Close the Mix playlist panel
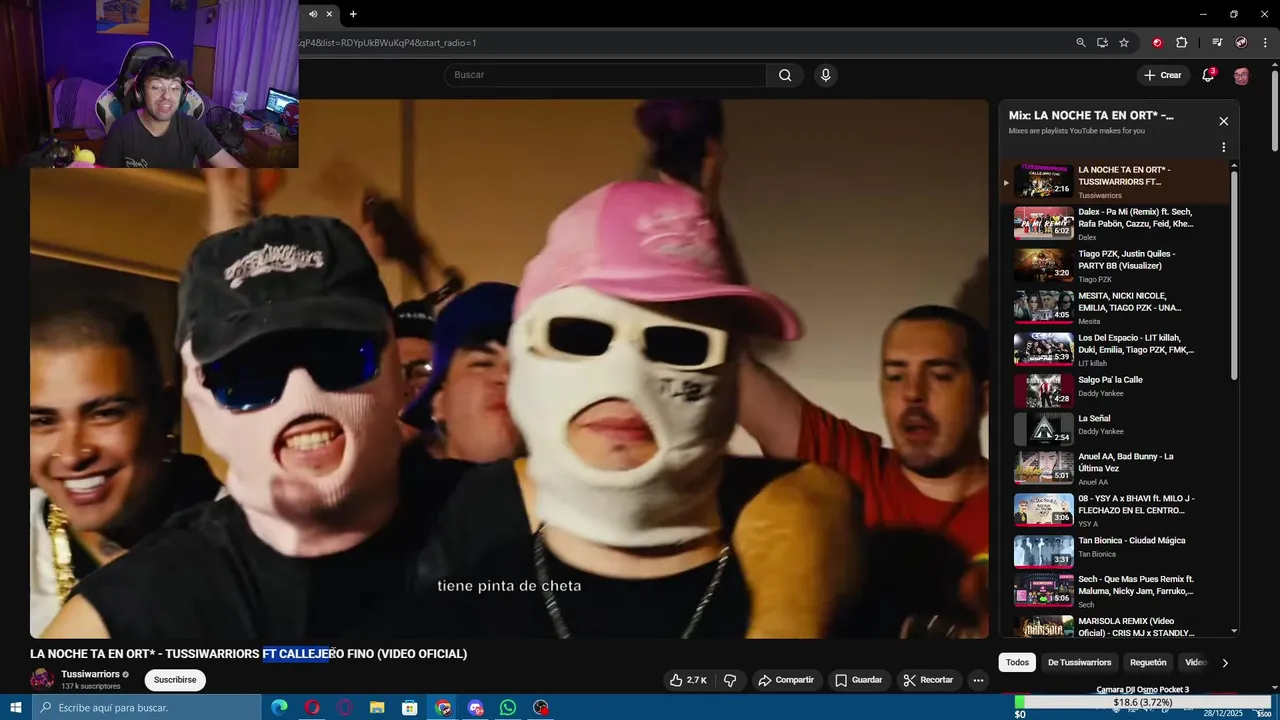This screenshot has height=720, width=1280. (x=1223, y=121)
